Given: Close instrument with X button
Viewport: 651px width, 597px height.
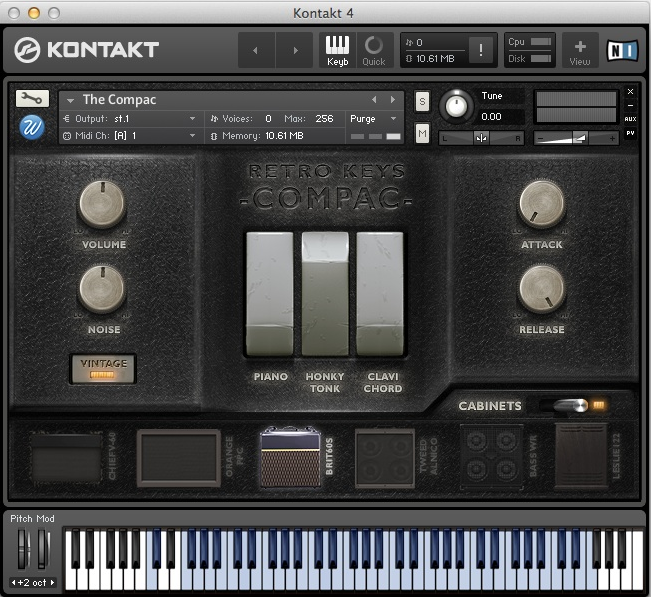Looking at the screenshot, I should pyautogui.click(x=630, y=92).
